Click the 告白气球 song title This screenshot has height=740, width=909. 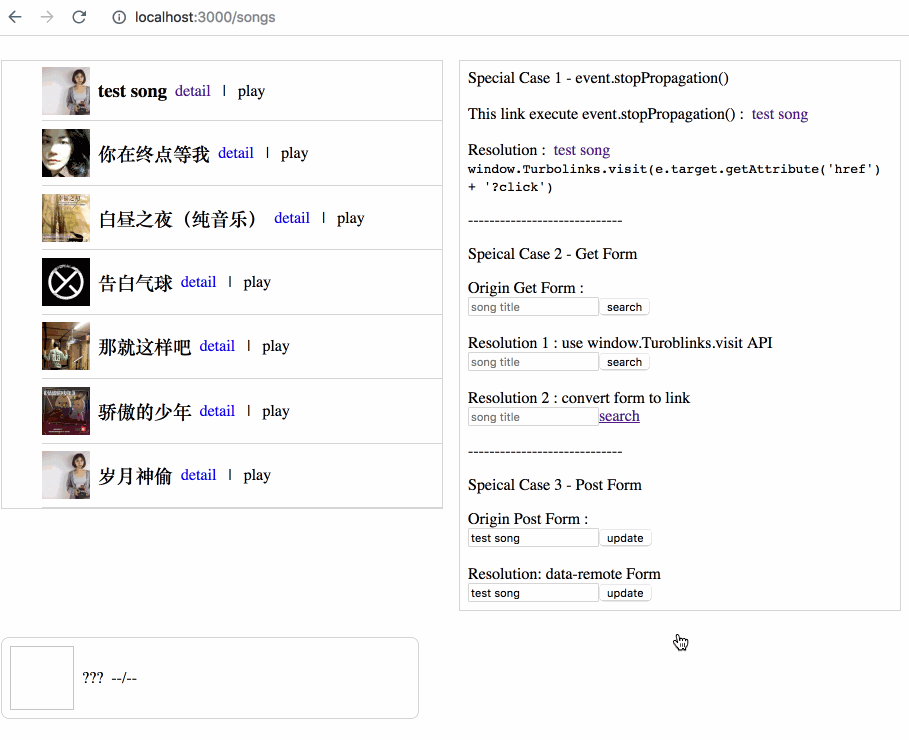click(x=136, y=283)
